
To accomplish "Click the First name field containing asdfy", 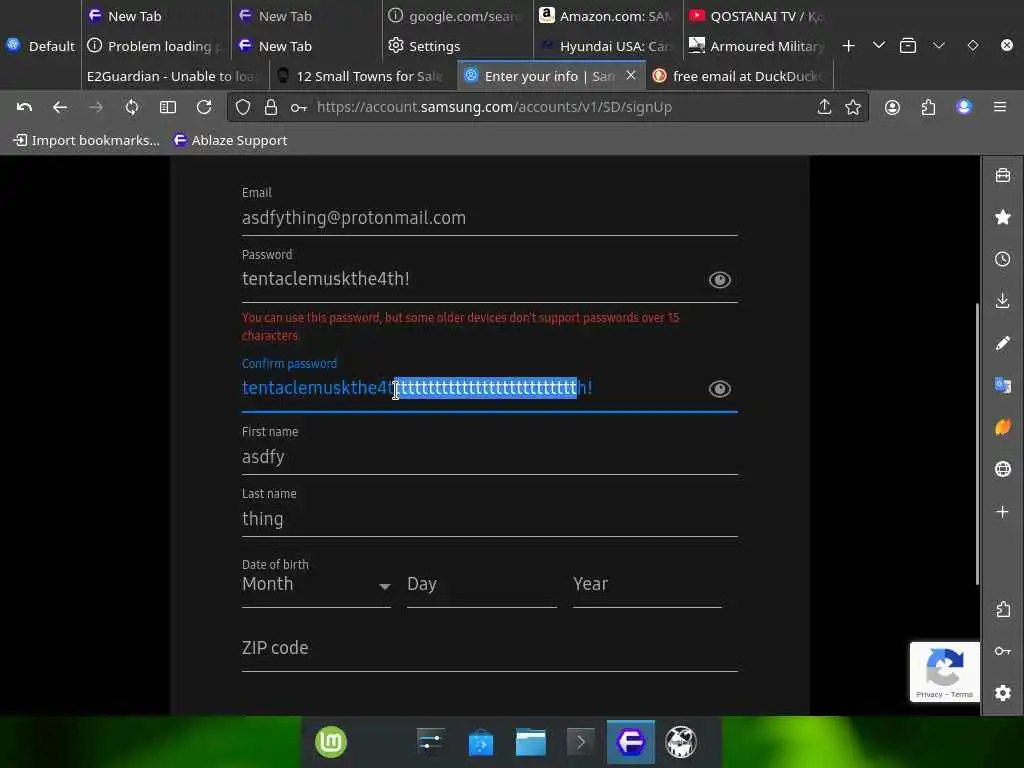I will (x=489, y=457).
